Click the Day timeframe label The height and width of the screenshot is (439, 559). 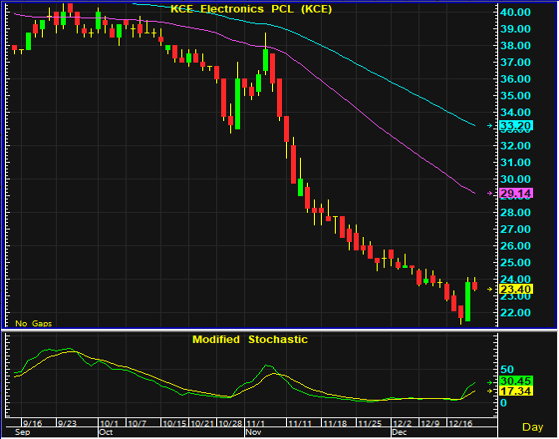[x=533, y=427]
